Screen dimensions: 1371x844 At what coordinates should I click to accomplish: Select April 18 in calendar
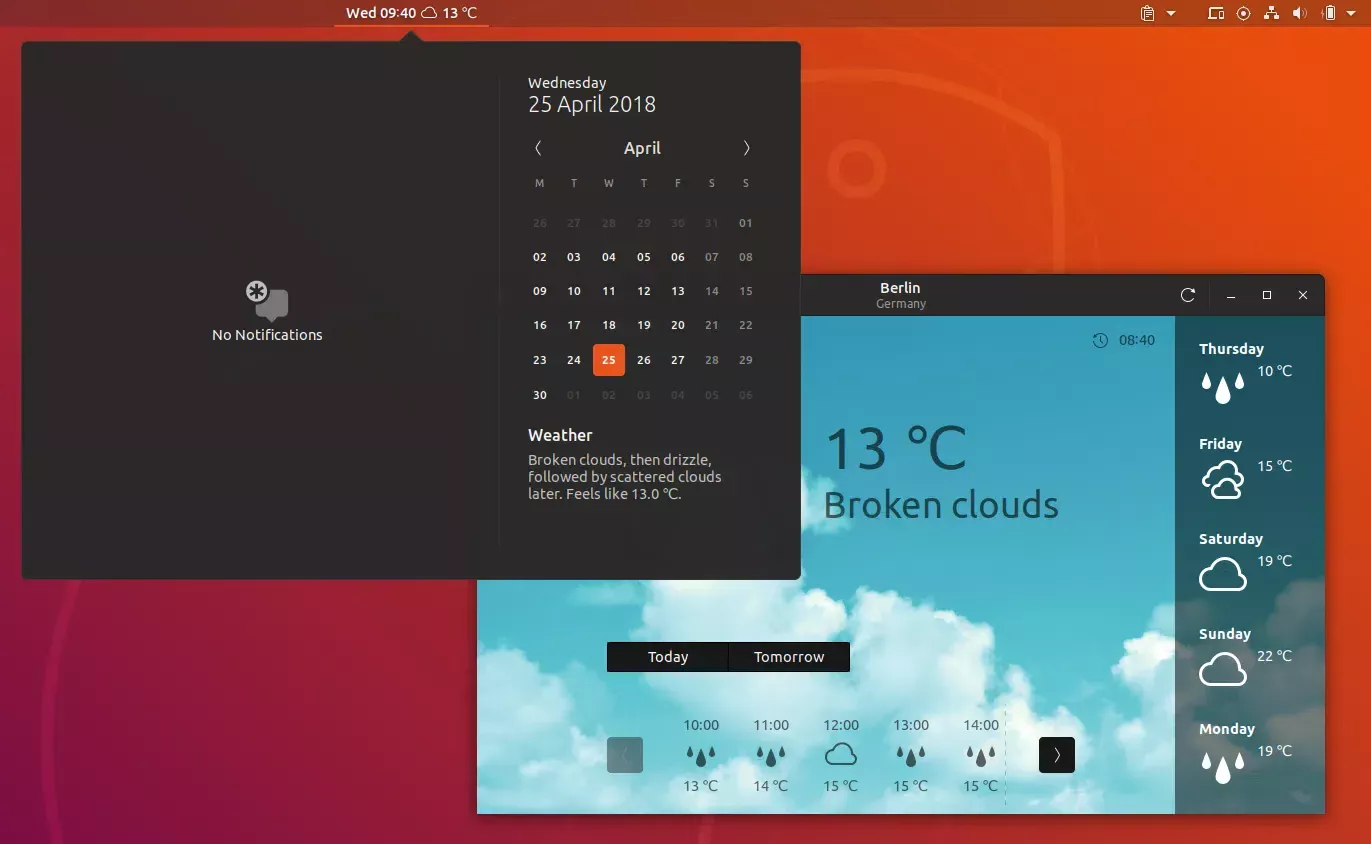pos(609,325)
